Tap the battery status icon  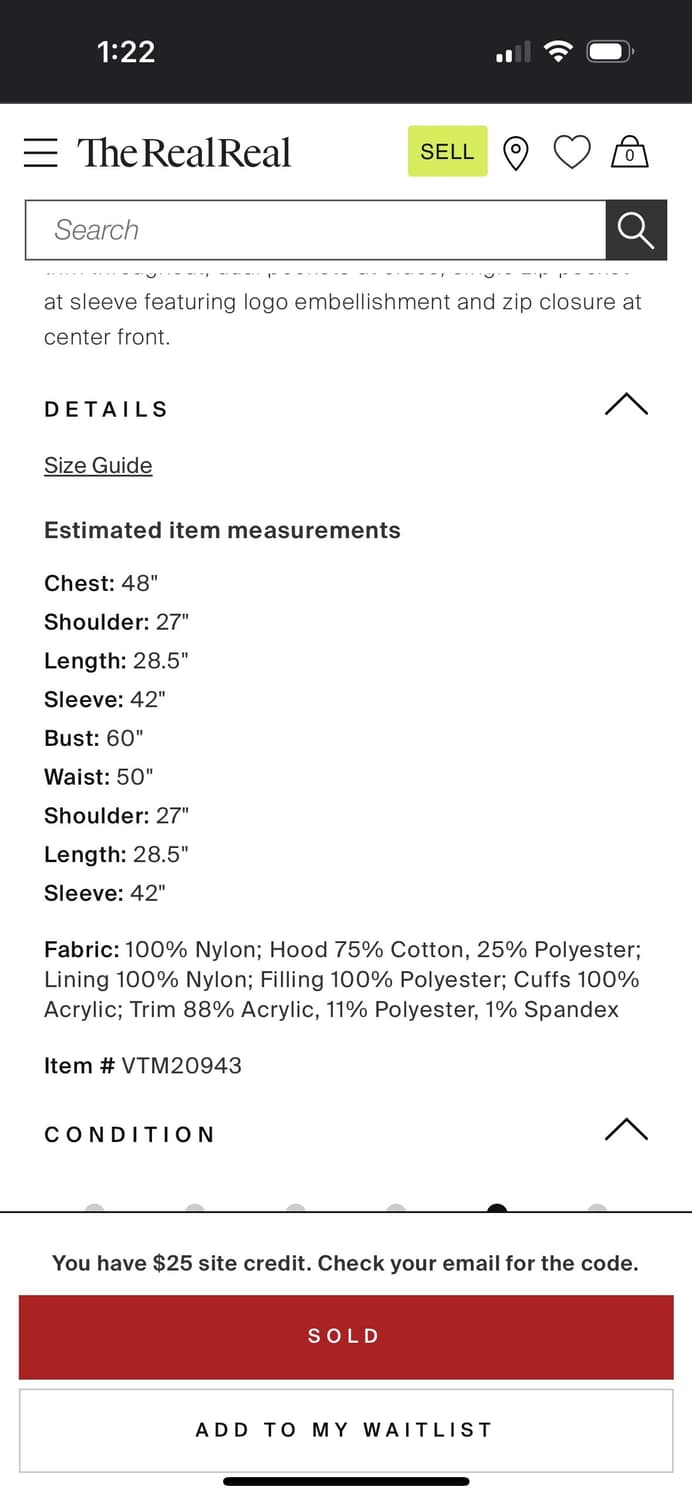point(609,51)
